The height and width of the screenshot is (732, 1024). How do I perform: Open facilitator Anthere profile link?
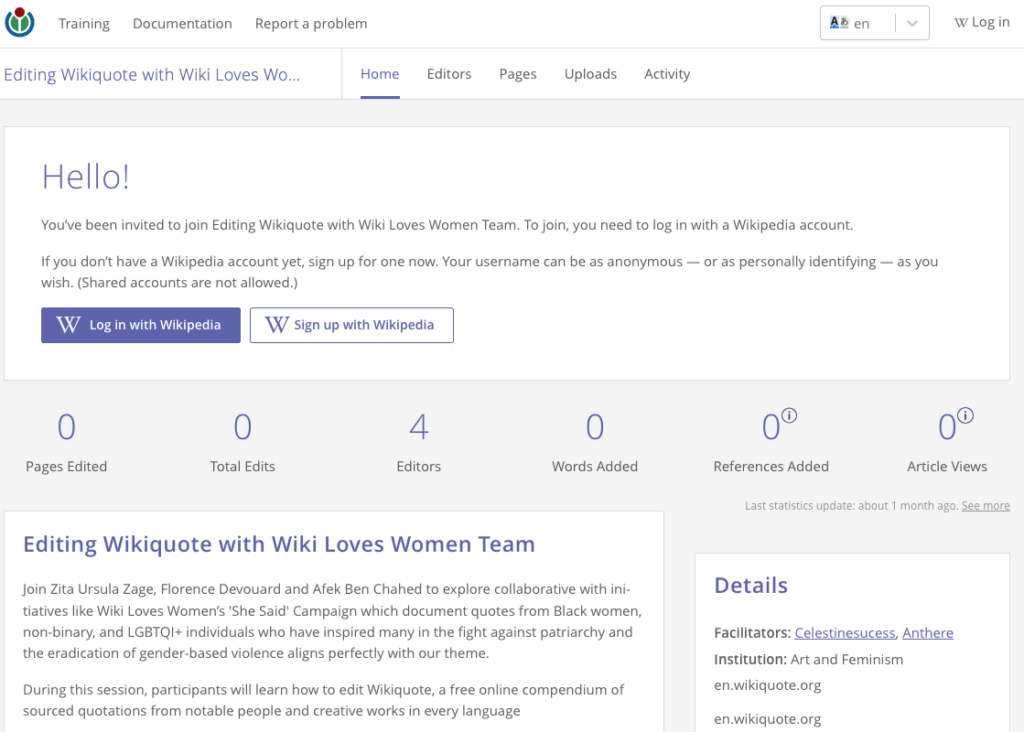927,633
